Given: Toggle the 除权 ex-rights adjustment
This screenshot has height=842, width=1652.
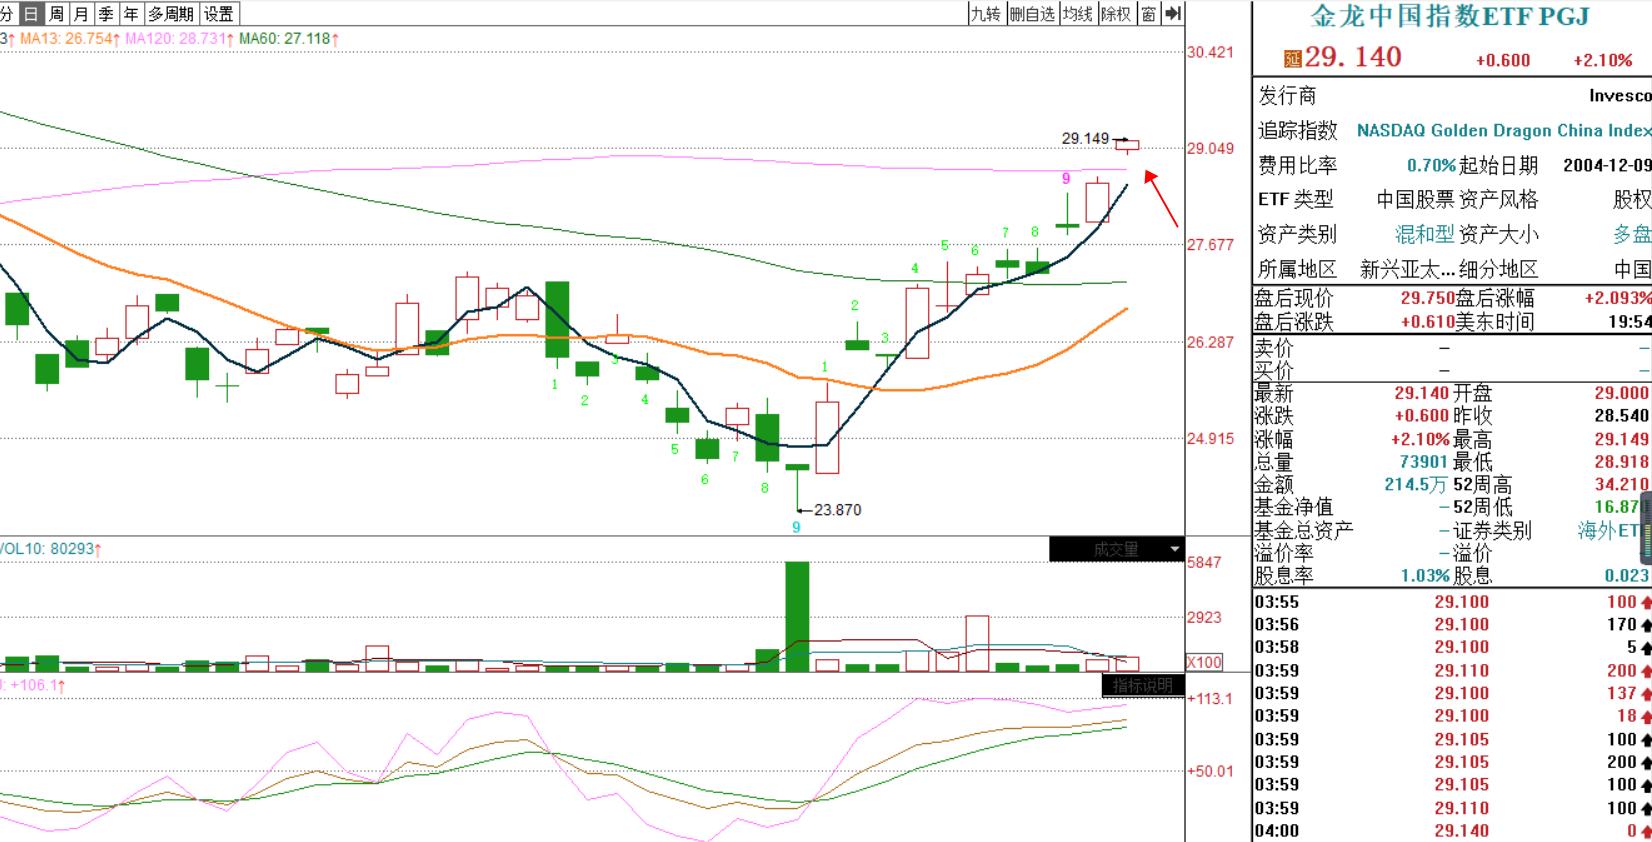Looking at the screenshot, I should tap(1115, 14).
